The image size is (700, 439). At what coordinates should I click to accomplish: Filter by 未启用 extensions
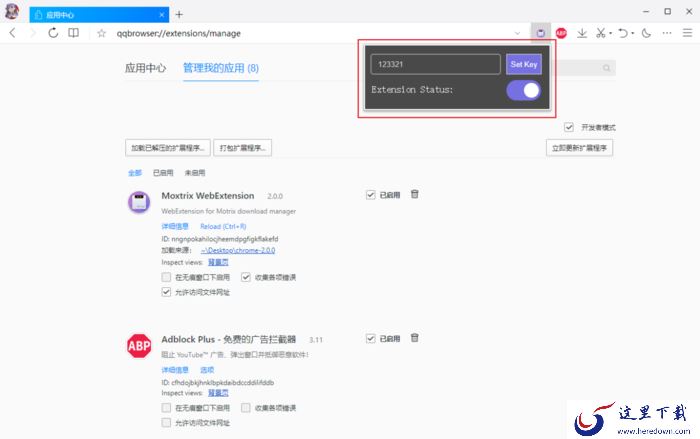pyautogui.click(x=195, y=173)
